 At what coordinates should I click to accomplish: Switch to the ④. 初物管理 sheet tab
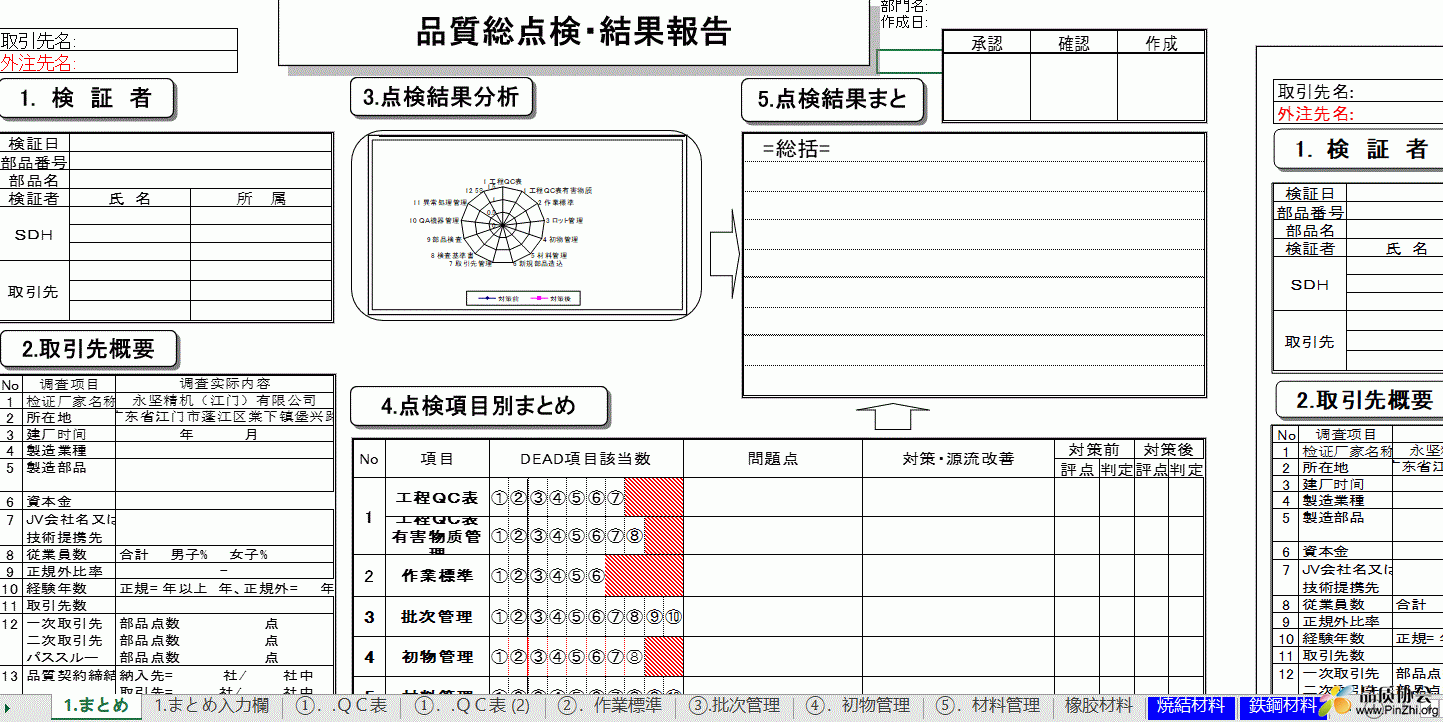[x=858, y=706]
